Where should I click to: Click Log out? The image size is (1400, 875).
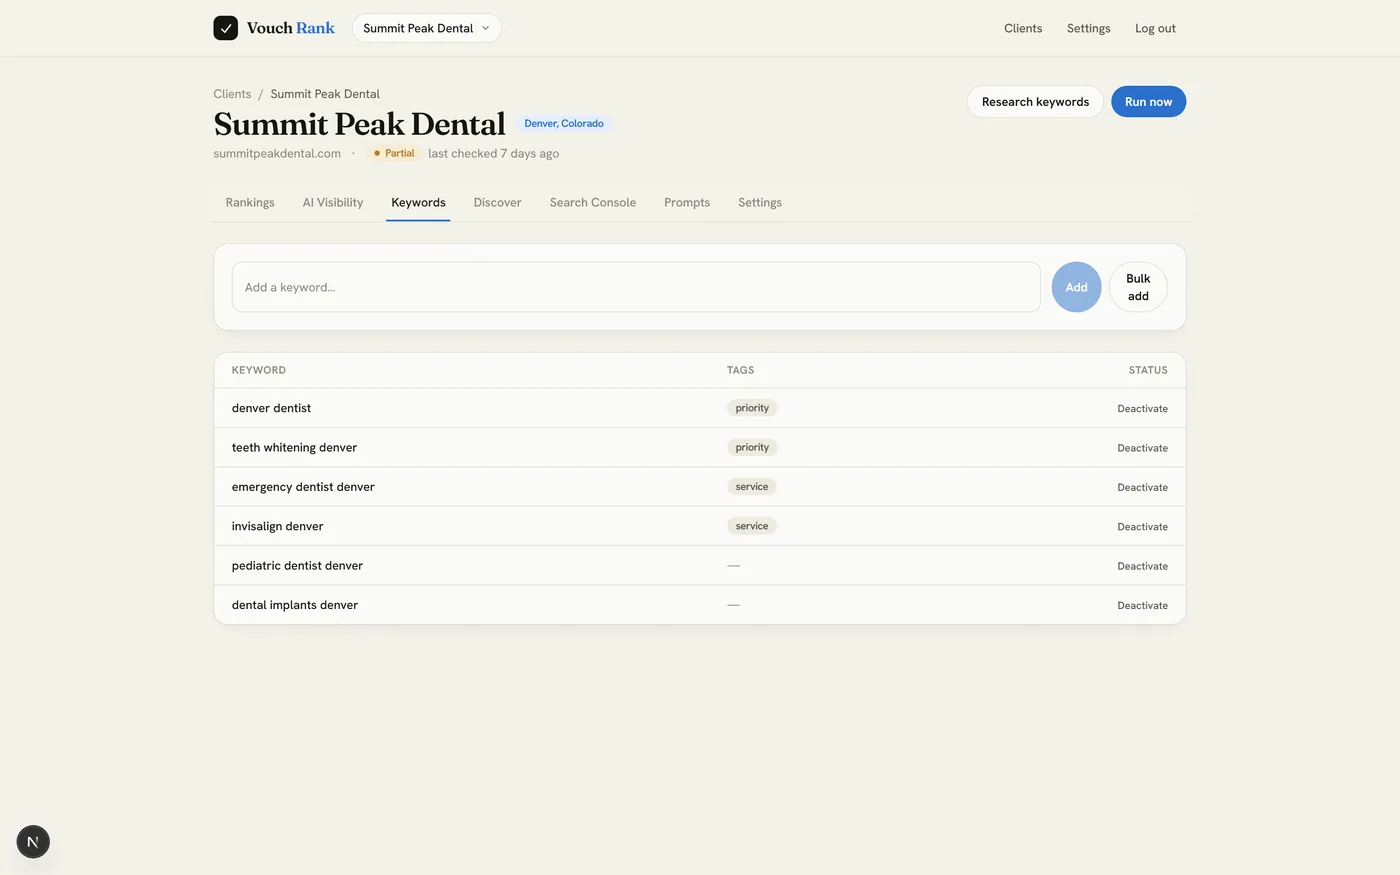[x=1155, y=28]
